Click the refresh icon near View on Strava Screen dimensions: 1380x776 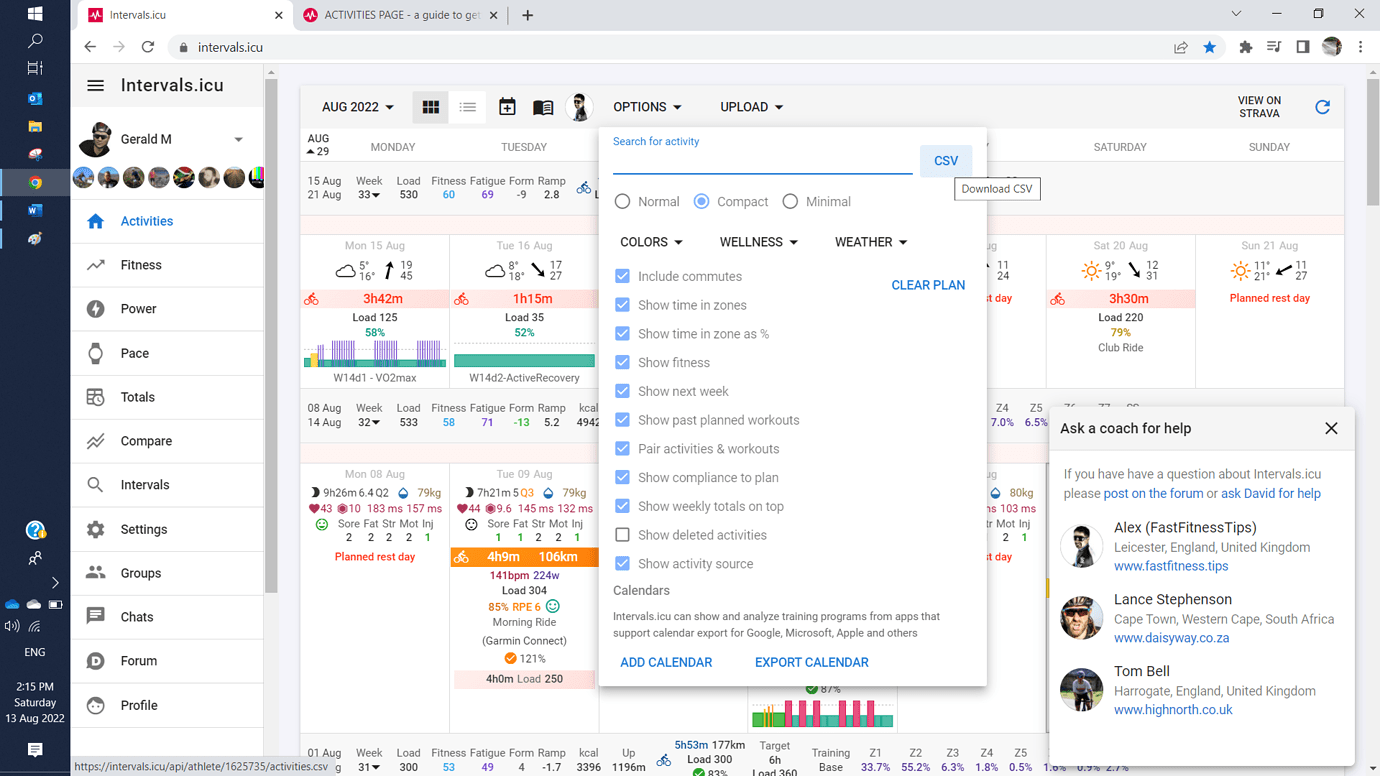pos(1322,107)
